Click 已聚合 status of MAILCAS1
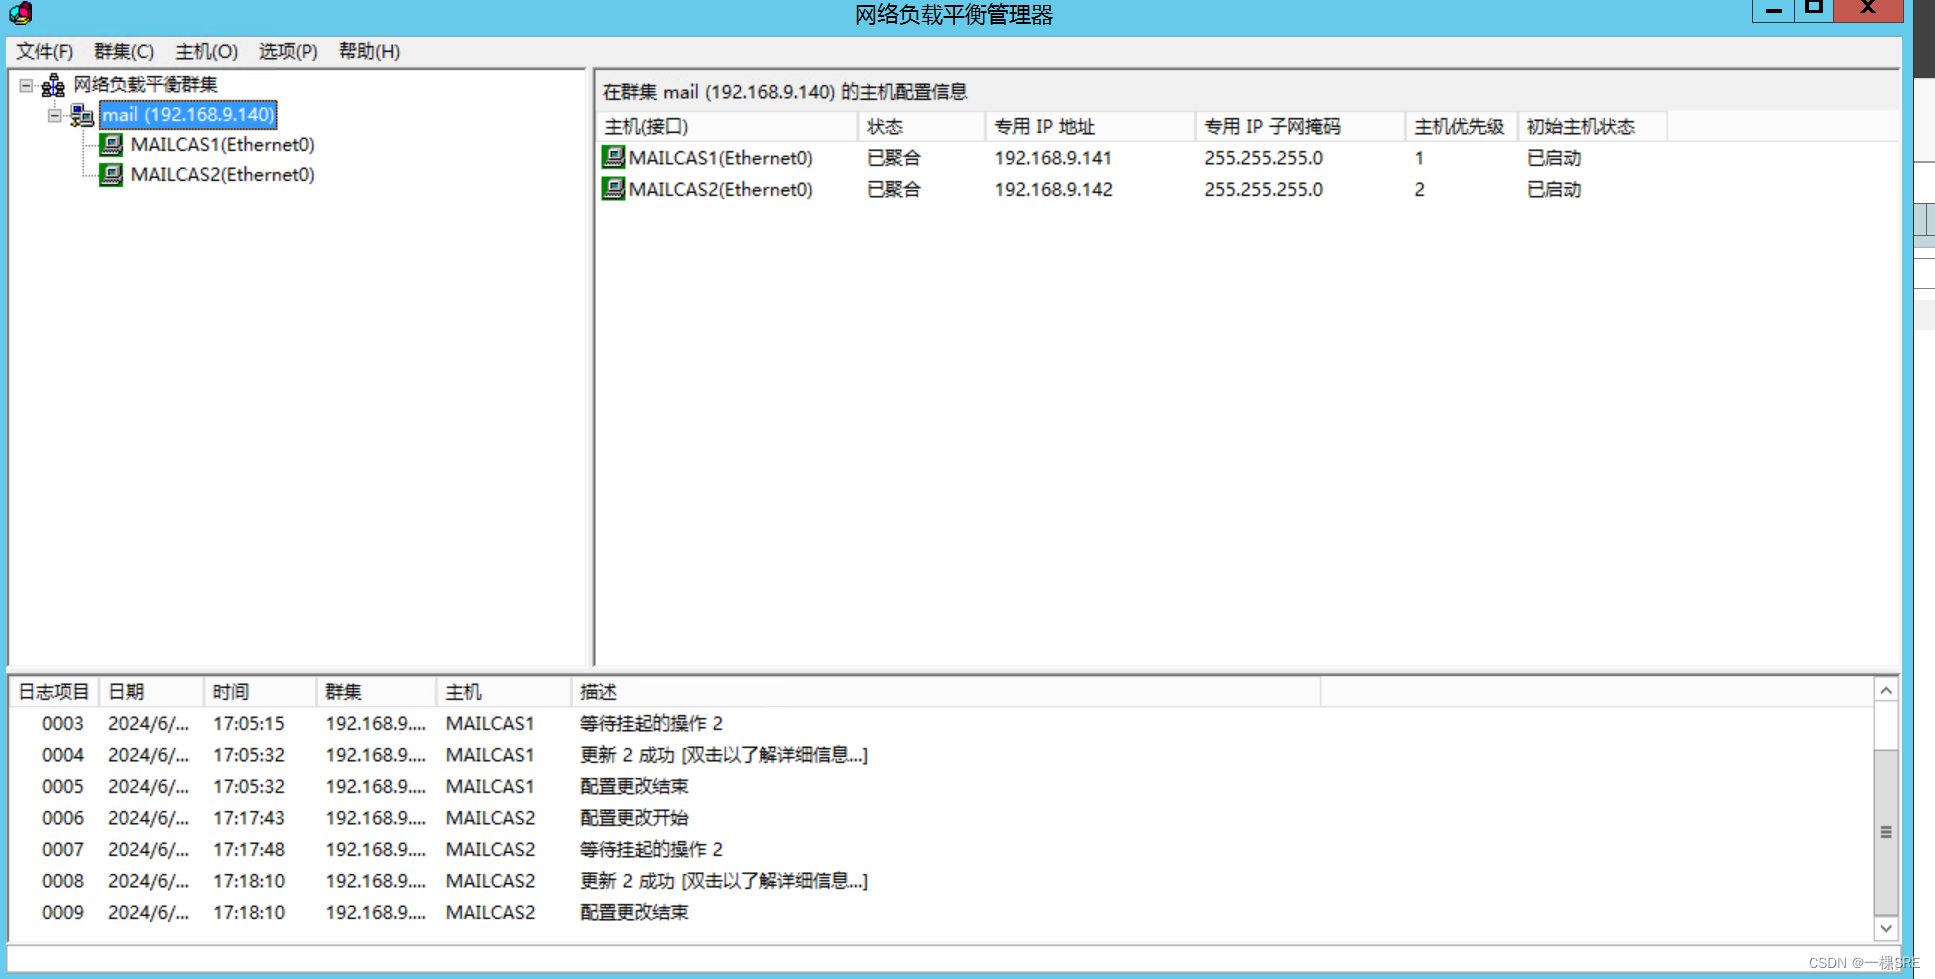The image size is (1935, 979). (893, 158)
